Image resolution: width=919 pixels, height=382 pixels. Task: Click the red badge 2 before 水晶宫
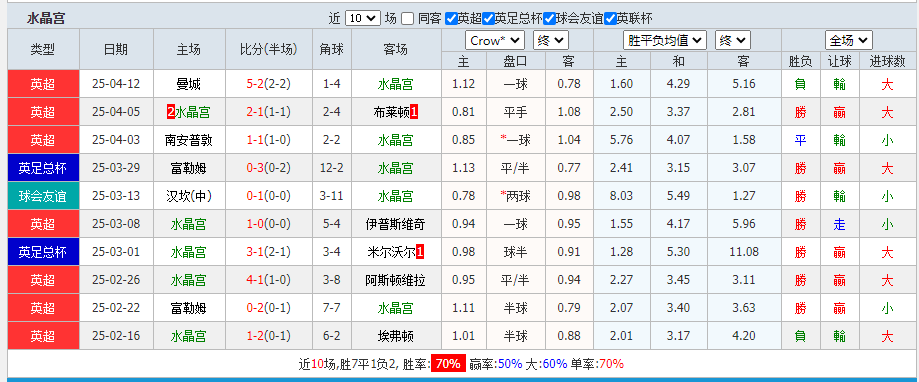(171, 112)
